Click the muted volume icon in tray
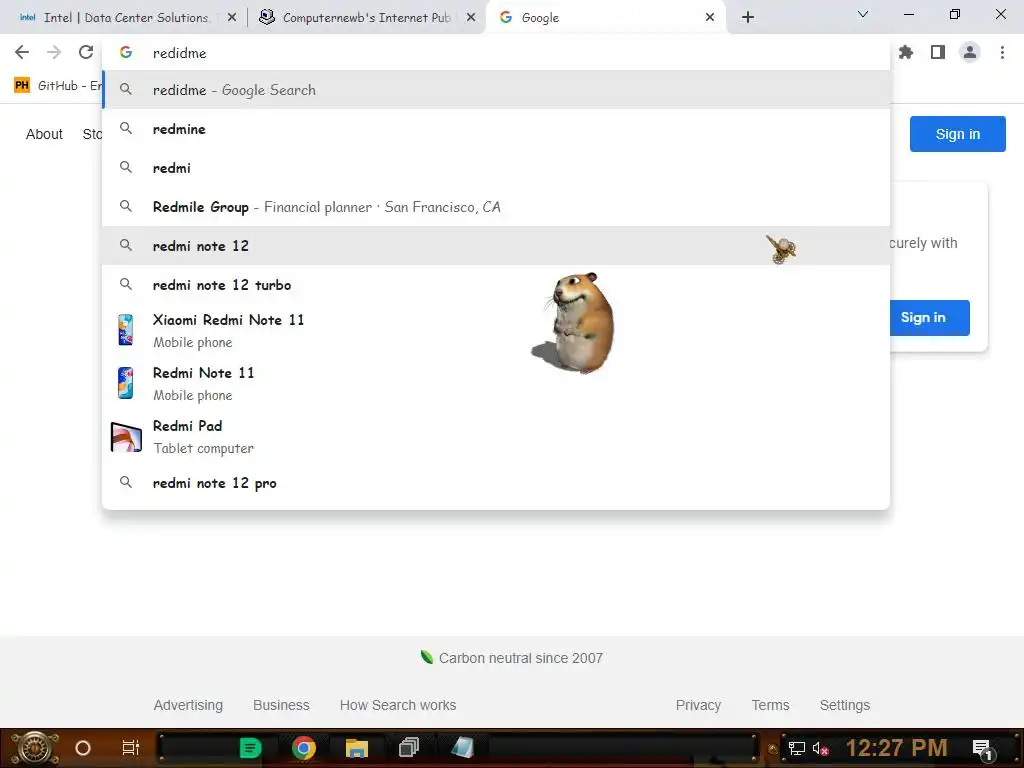The image size is (1024, 768). [x=821, y=748]
